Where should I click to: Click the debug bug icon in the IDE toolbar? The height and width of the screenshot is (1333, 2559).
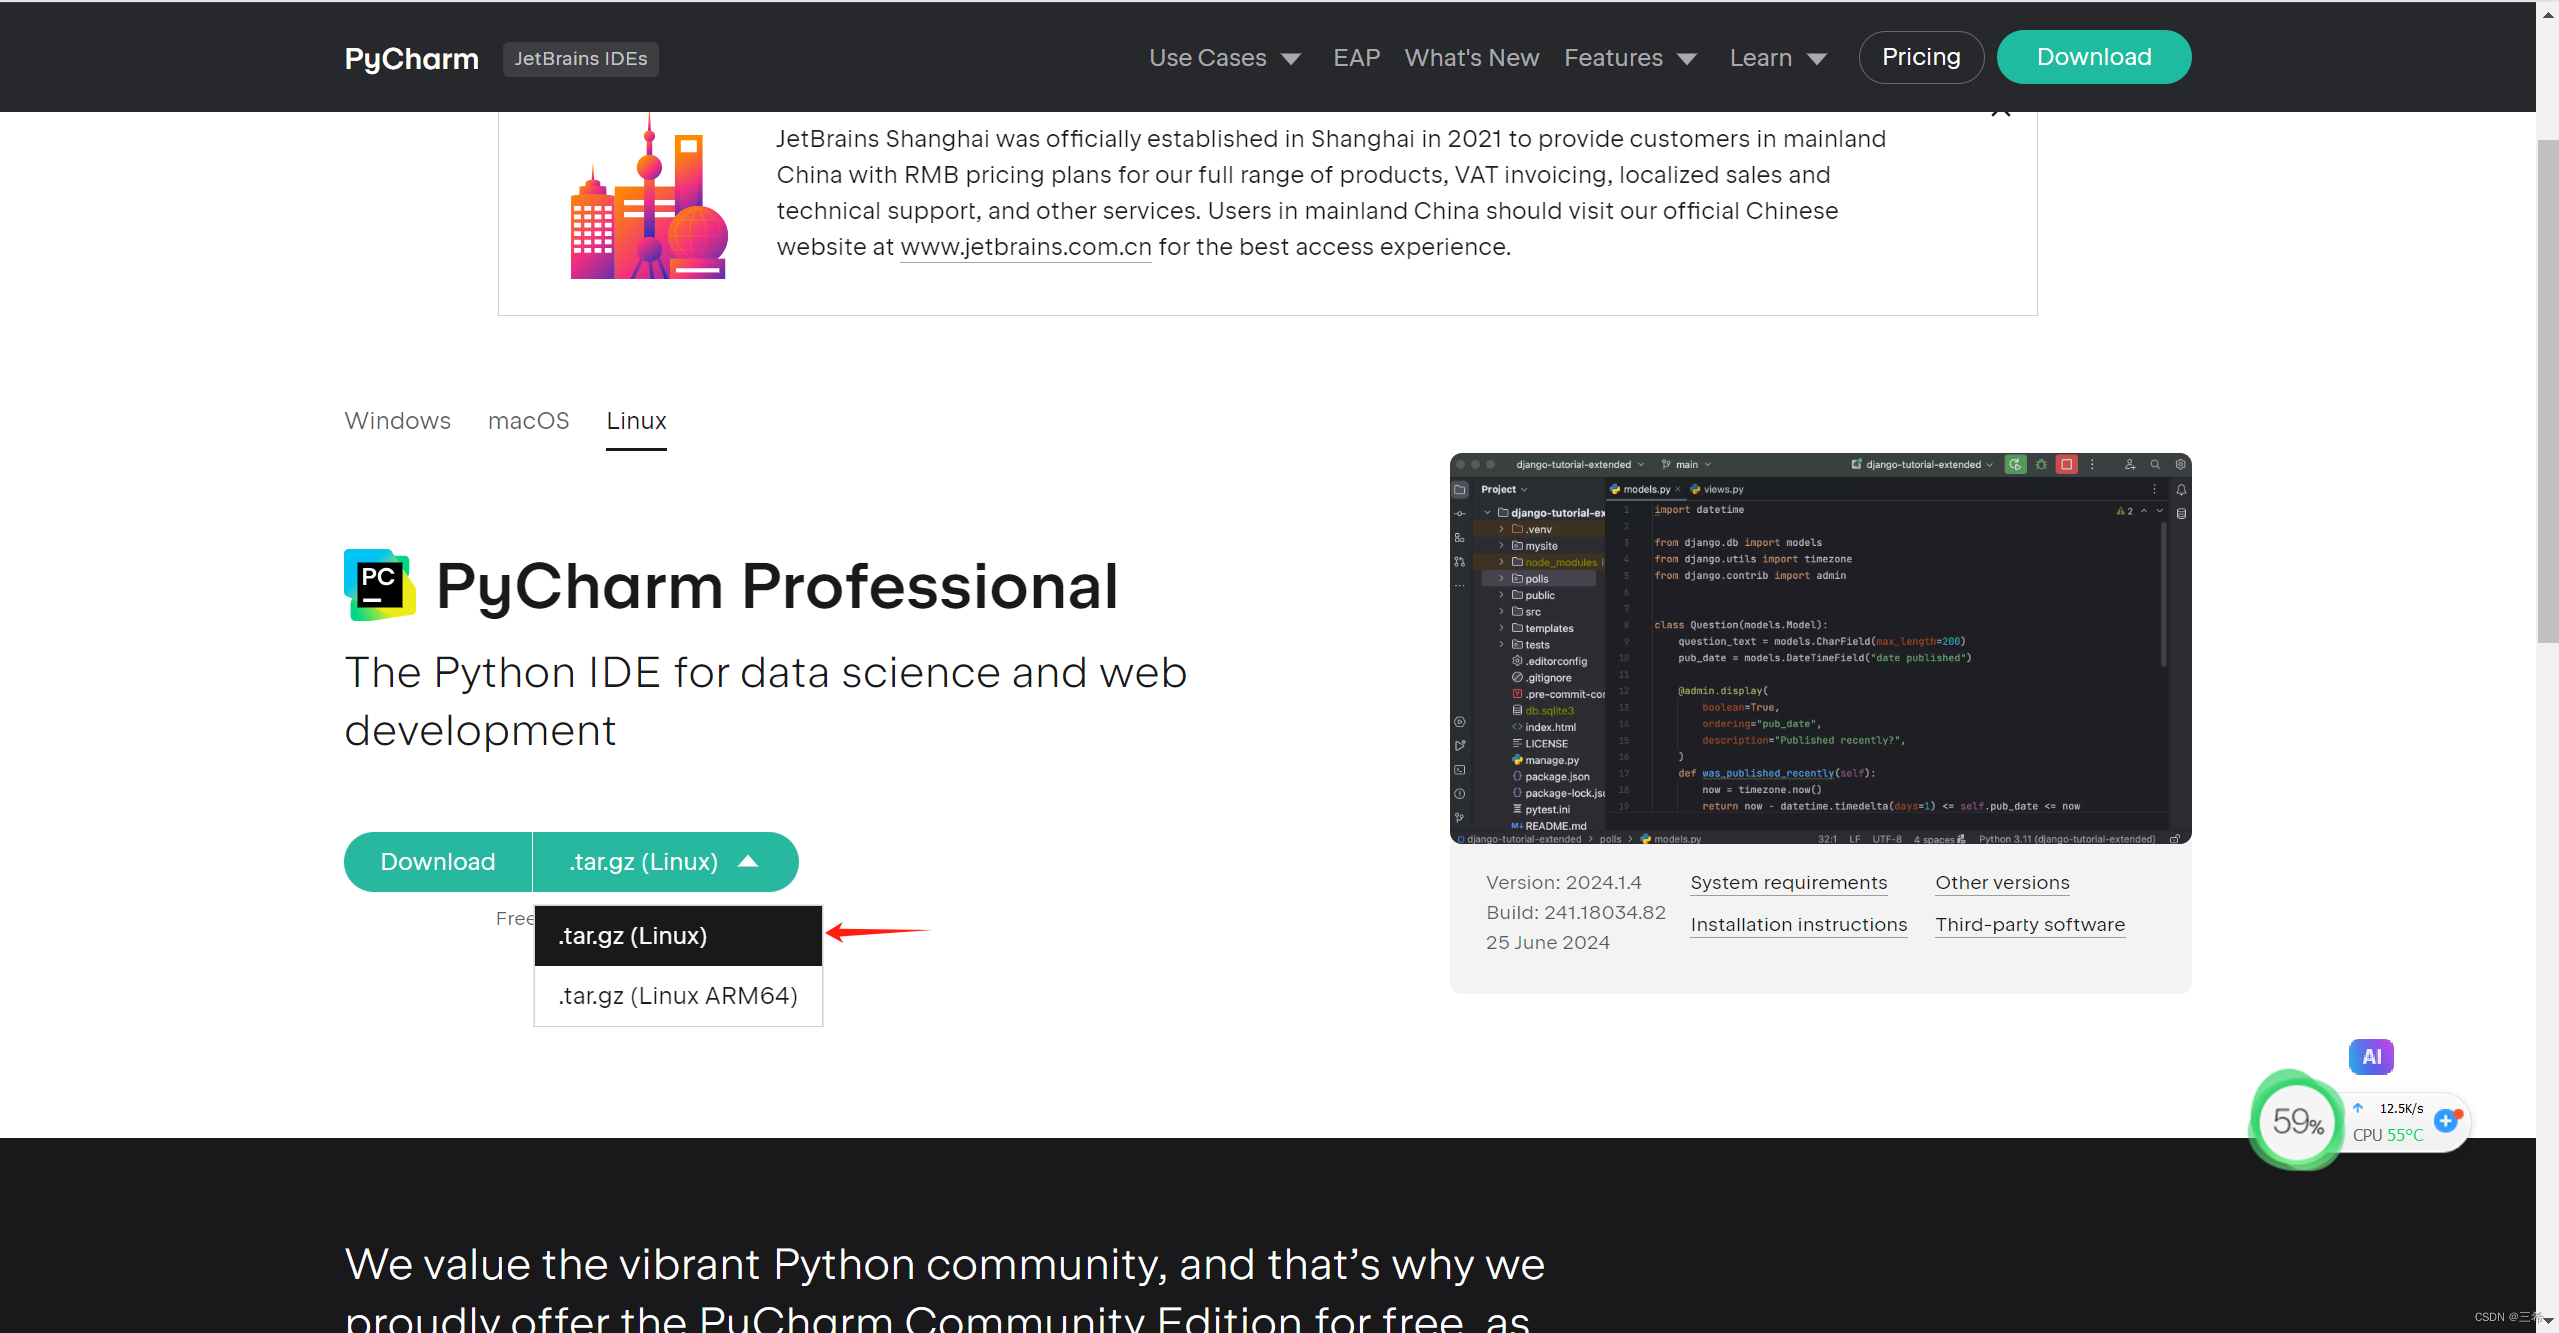(2041, 465)
